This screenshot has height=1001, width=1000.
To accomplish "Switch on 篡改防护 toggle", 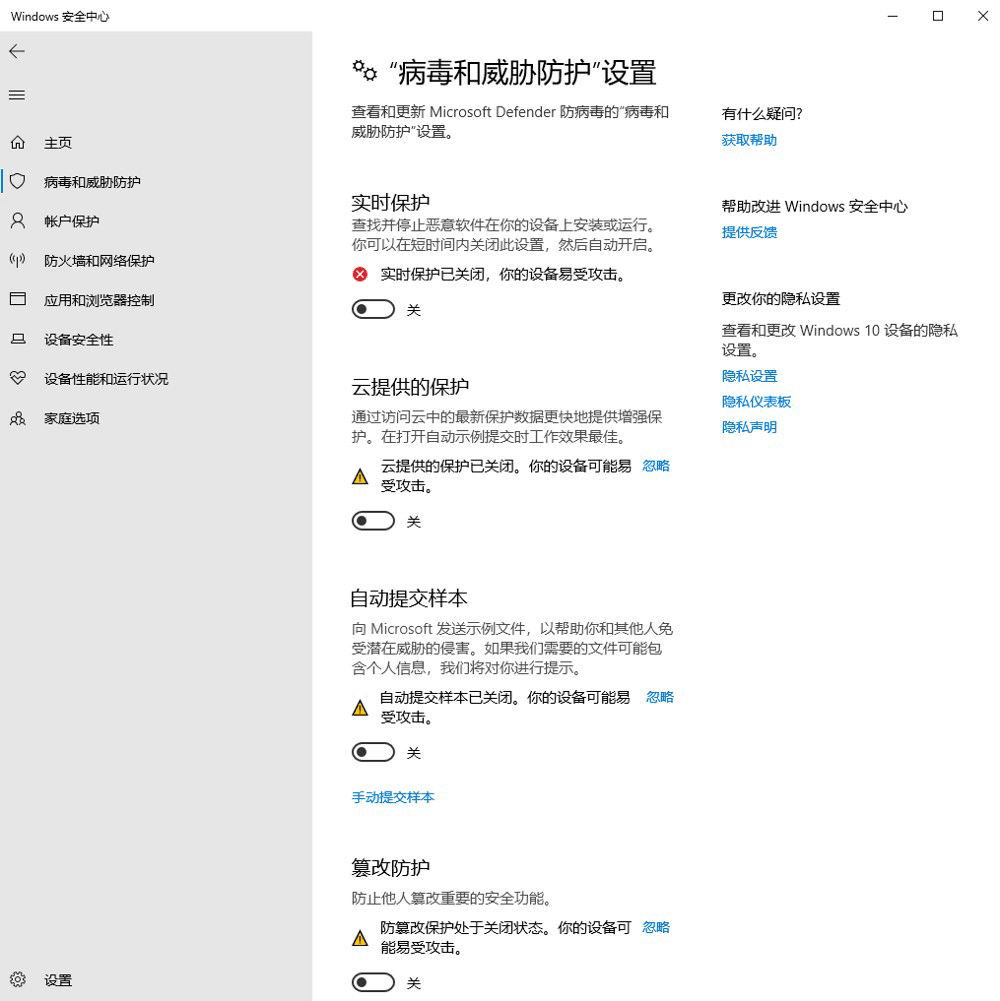I will (374, 982).
